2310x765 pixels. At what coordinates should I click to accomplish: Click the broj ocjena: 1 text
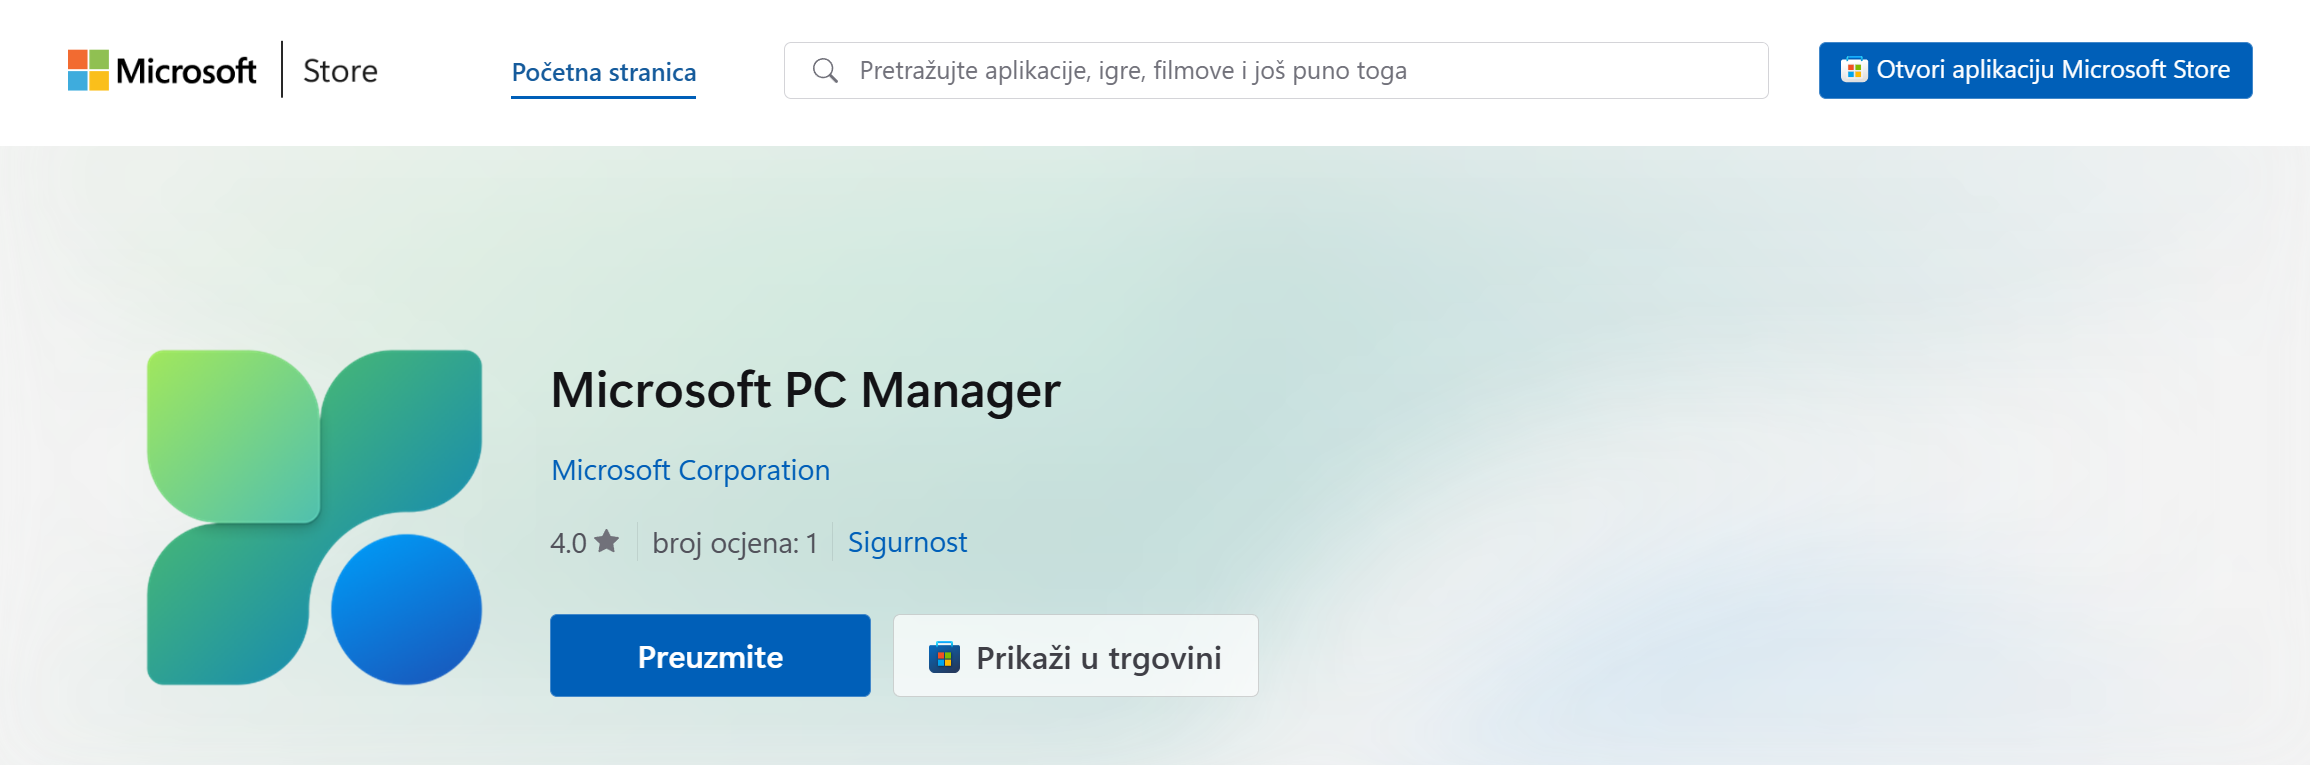(734, 543)
